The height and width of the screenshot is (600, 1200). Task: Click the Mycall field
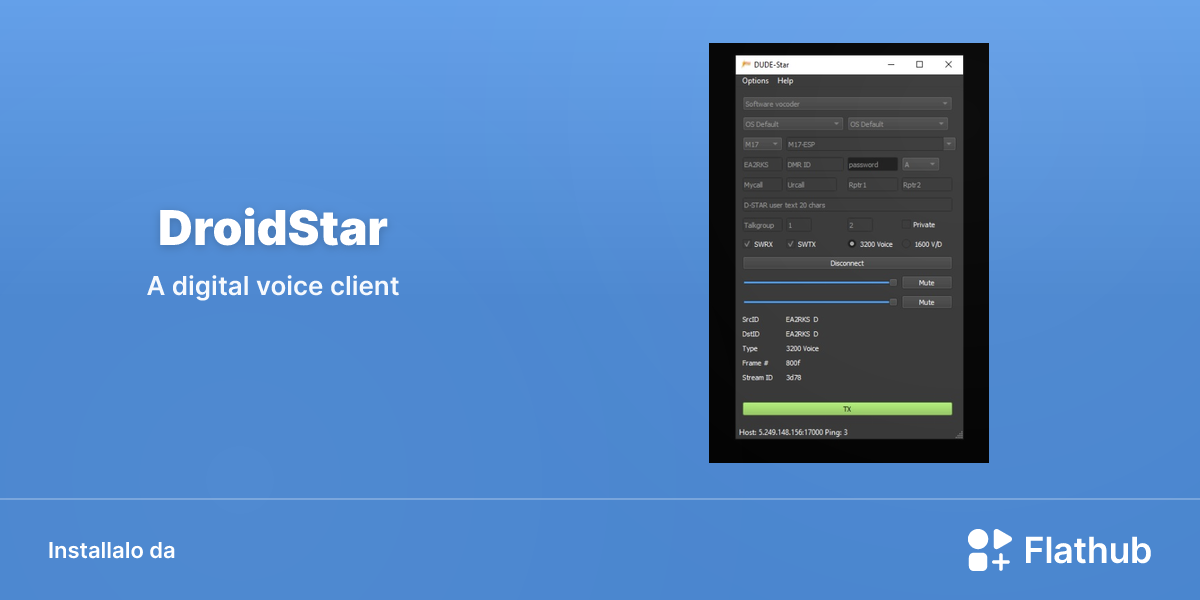pos(762,185)
